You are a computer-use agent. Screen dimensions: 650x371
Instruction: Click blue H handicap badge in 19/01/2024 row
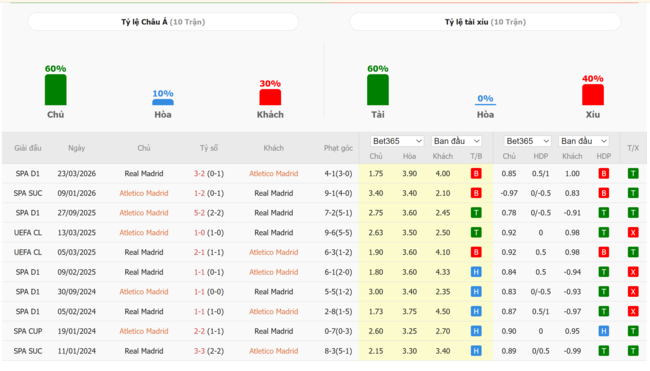coord(604,331)
